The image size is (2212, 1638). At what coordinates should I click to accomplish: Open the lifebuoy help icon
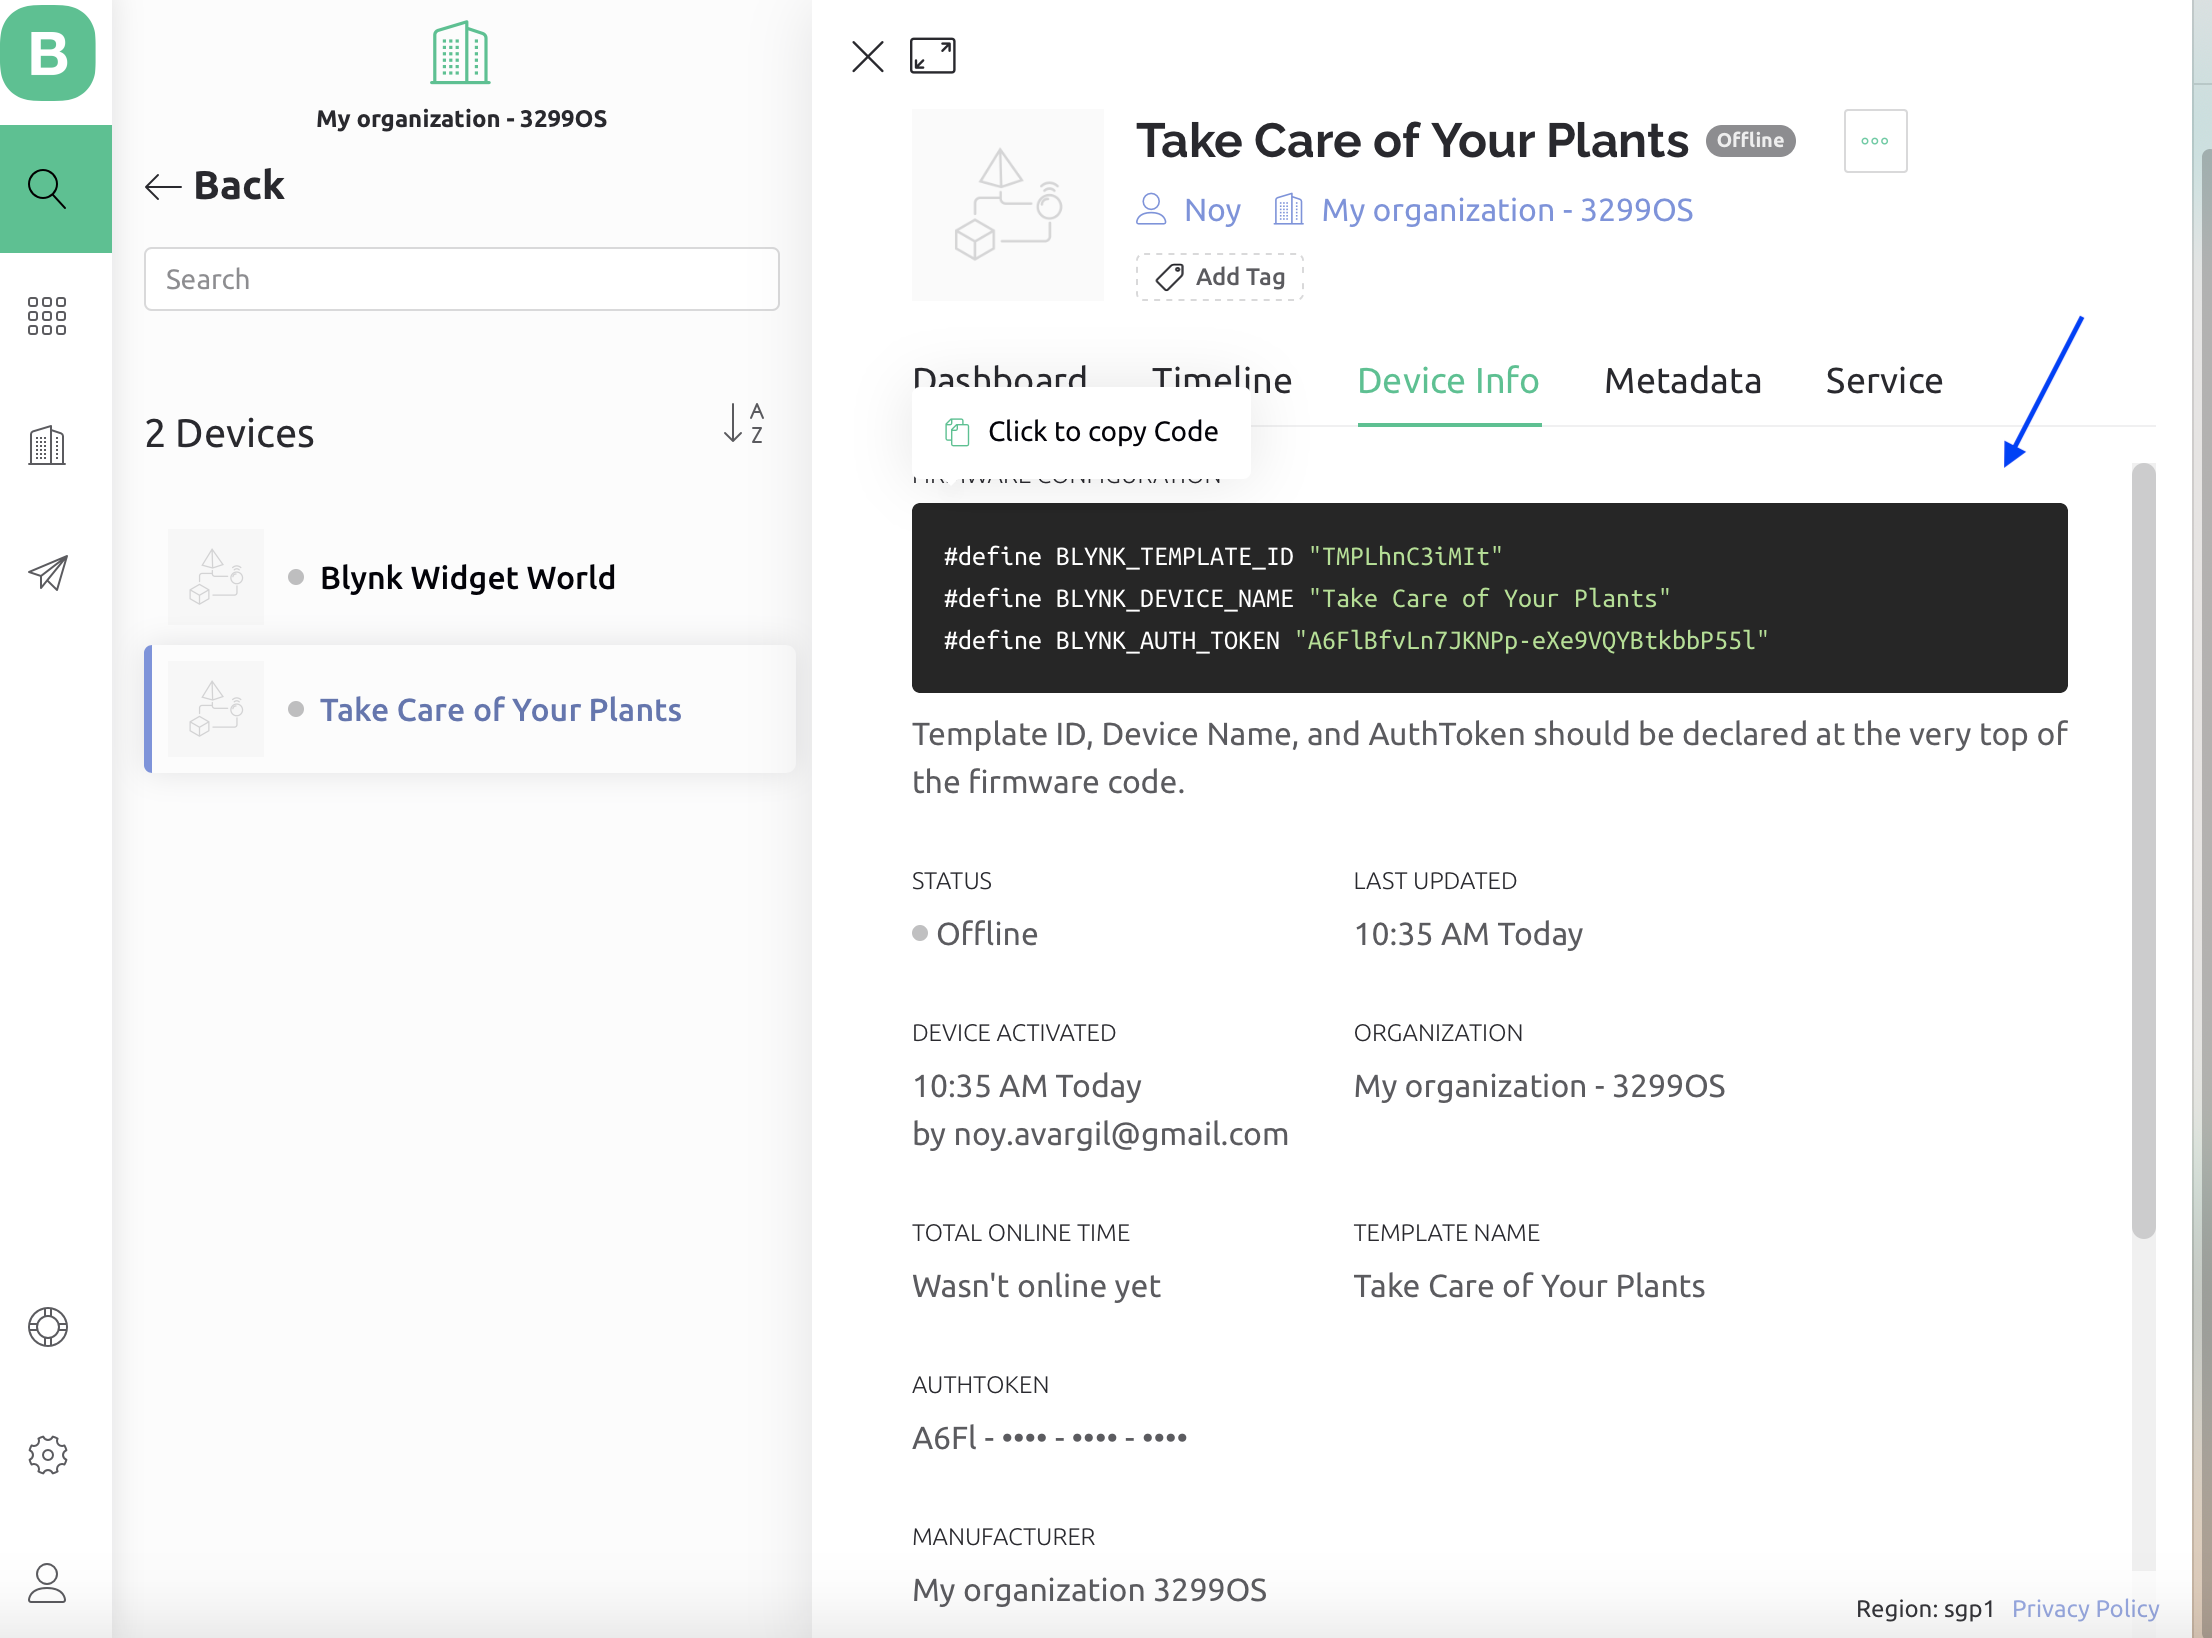click(x=47, y=1327)
